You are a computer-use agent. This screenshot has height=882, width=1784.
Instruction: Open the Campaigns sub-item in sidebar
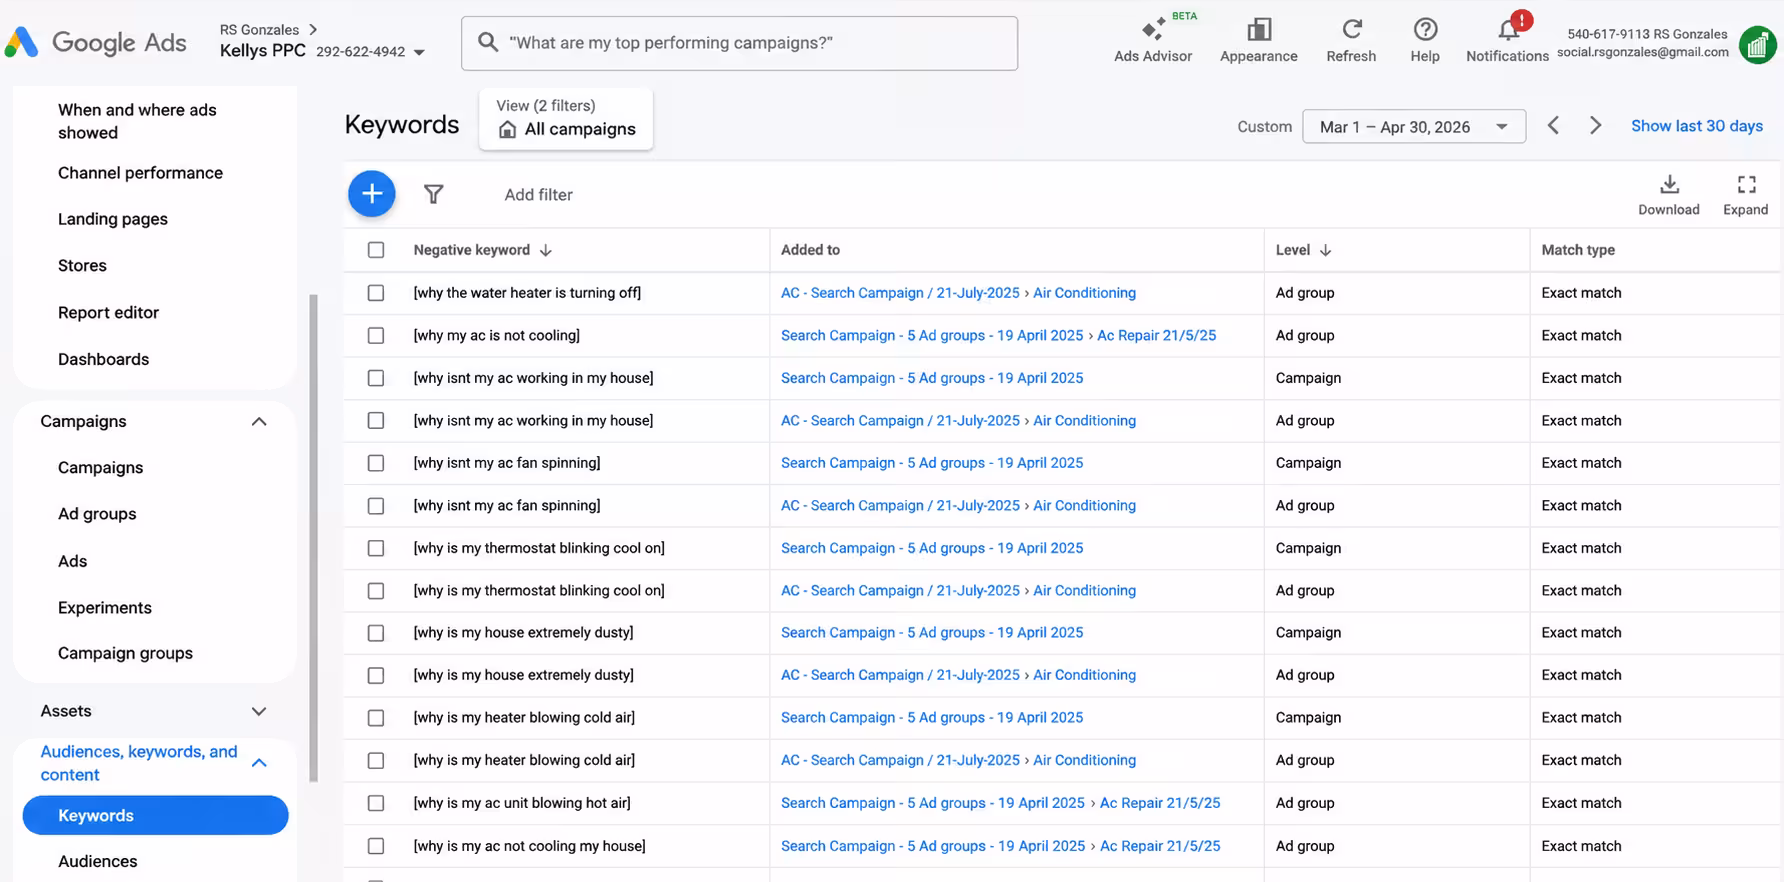pyautogui.click(x=100, y=468)
